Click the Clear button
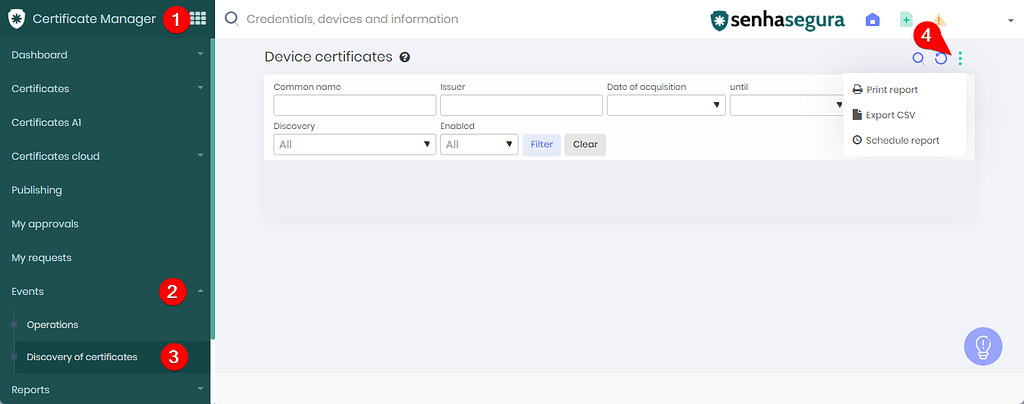The width and height of the screenshot is (1024, 404). [585, 145]
